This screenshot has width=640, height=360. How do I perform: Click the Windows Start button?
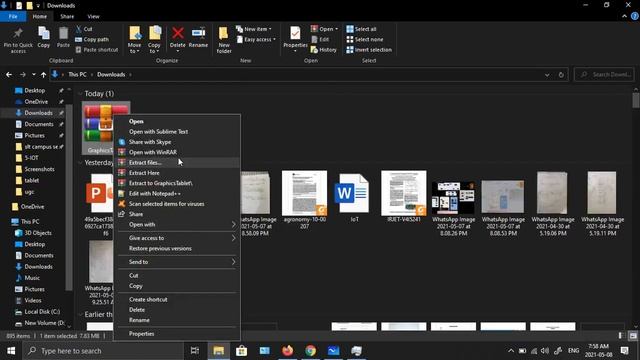click(11, 351)
